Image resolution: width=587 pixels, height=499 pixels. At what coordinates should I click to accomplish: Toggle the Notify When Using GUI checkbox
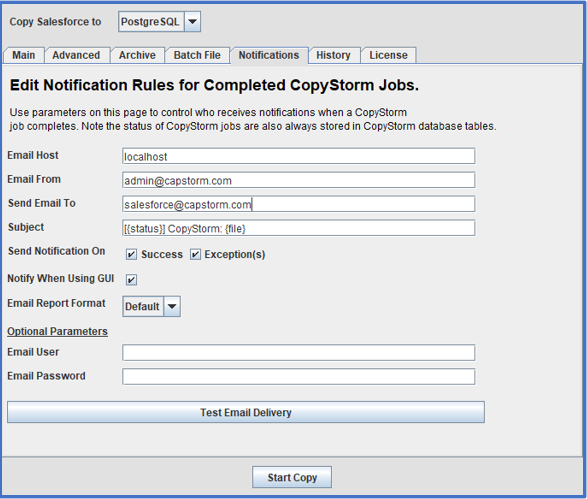(x=131, y=280)
